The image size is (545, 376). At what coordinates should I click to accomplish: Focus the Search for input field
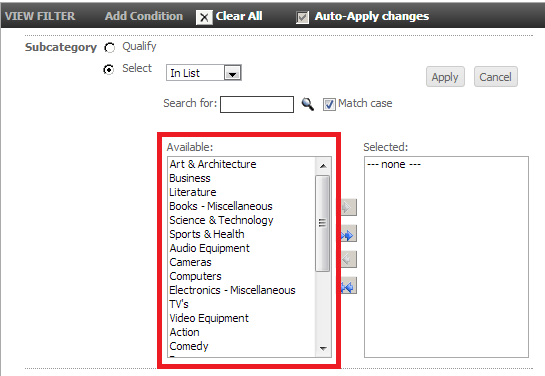pyautogui.click(x=257, y=104)
